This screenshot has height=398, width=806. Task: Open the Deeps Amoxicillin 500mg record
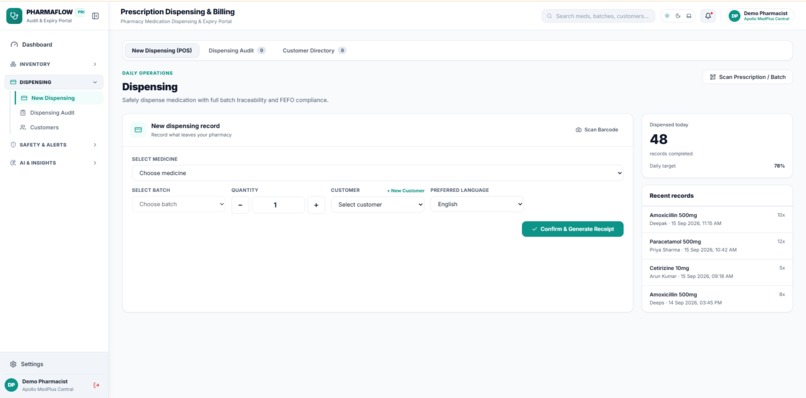click(717, 299)
